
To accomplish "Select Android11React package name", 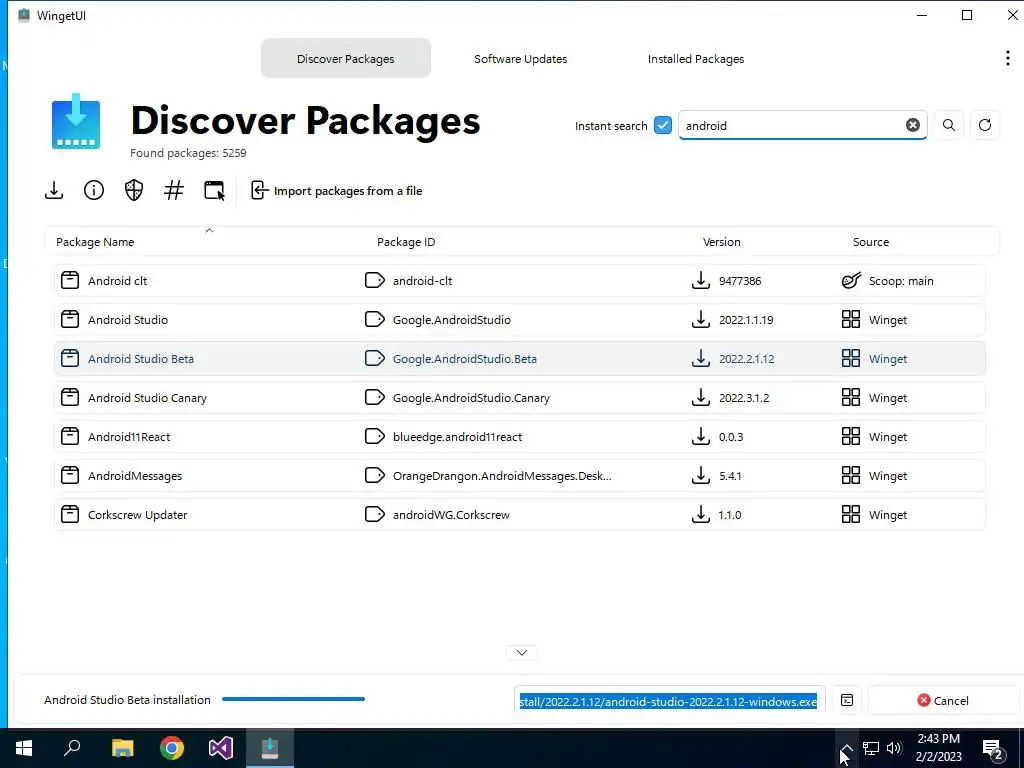I will click(129, 437).
